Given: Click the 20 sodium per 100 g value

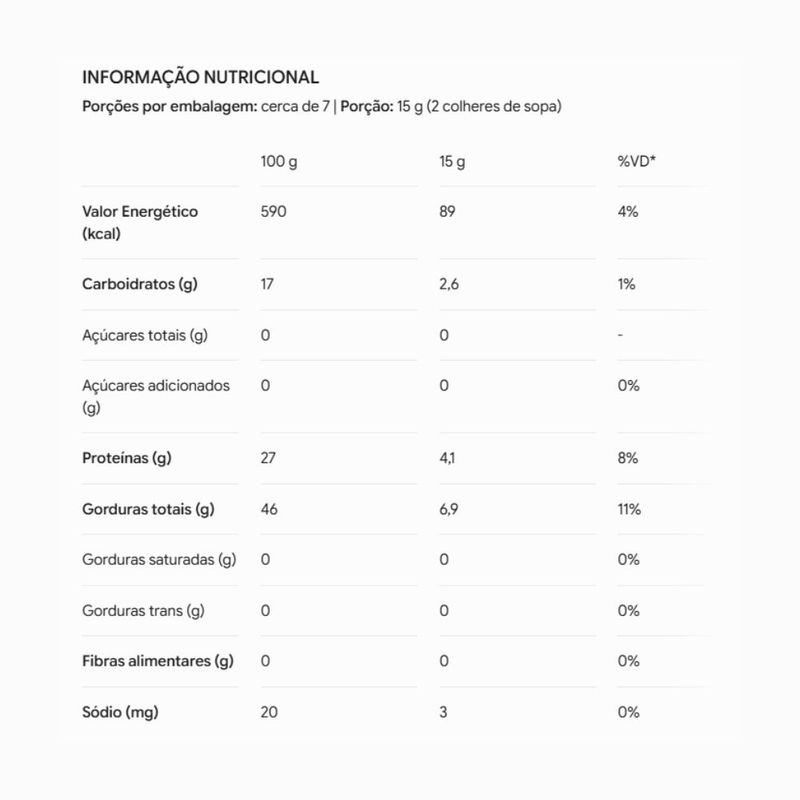Looking at the screenshot, I should click(x=269, y=712).
